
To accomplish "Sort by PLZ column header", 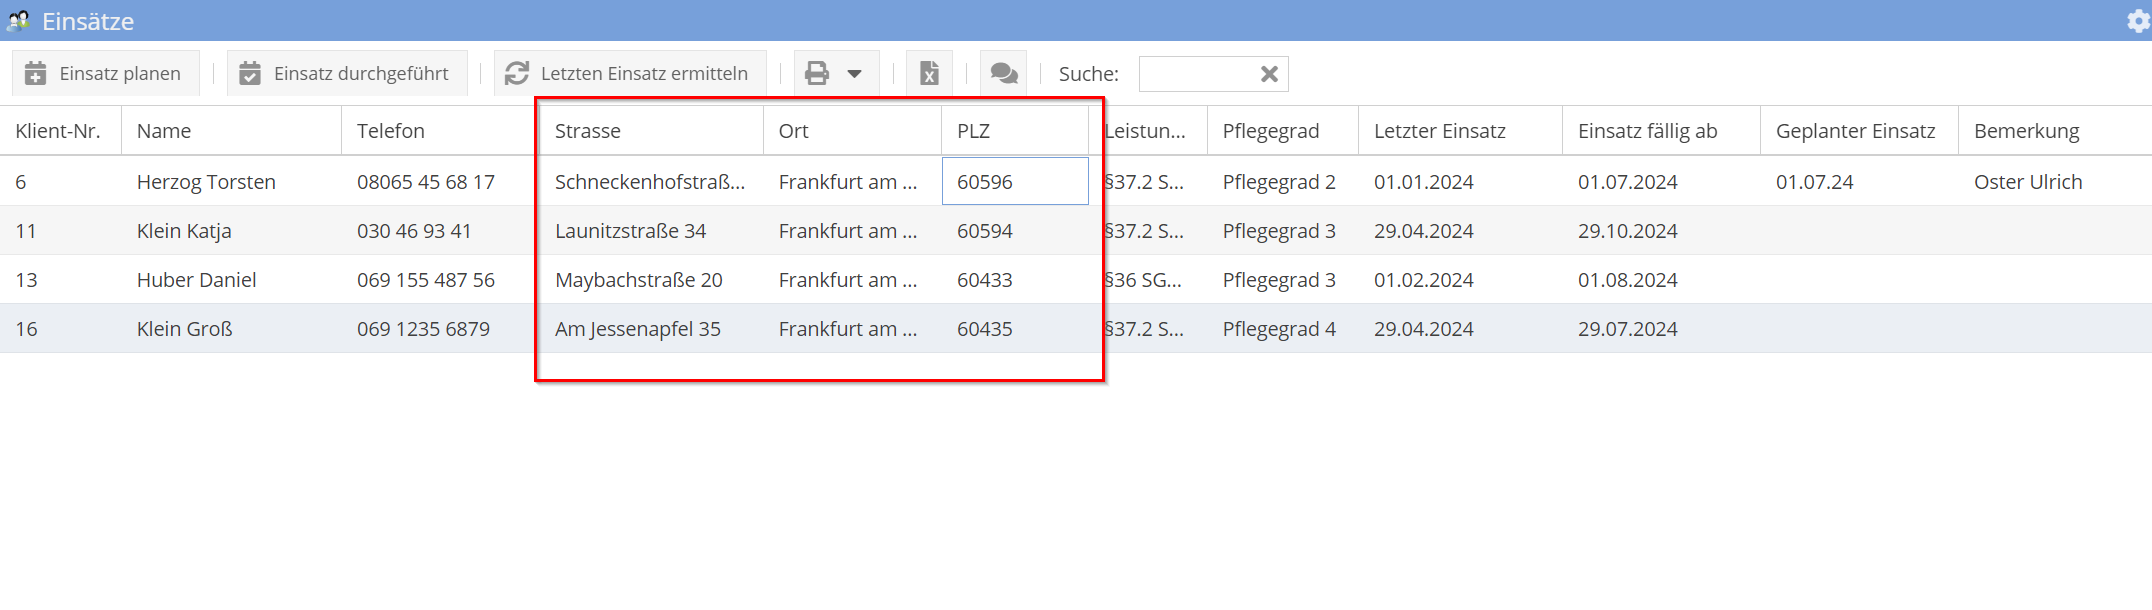I will [1015, 131].
